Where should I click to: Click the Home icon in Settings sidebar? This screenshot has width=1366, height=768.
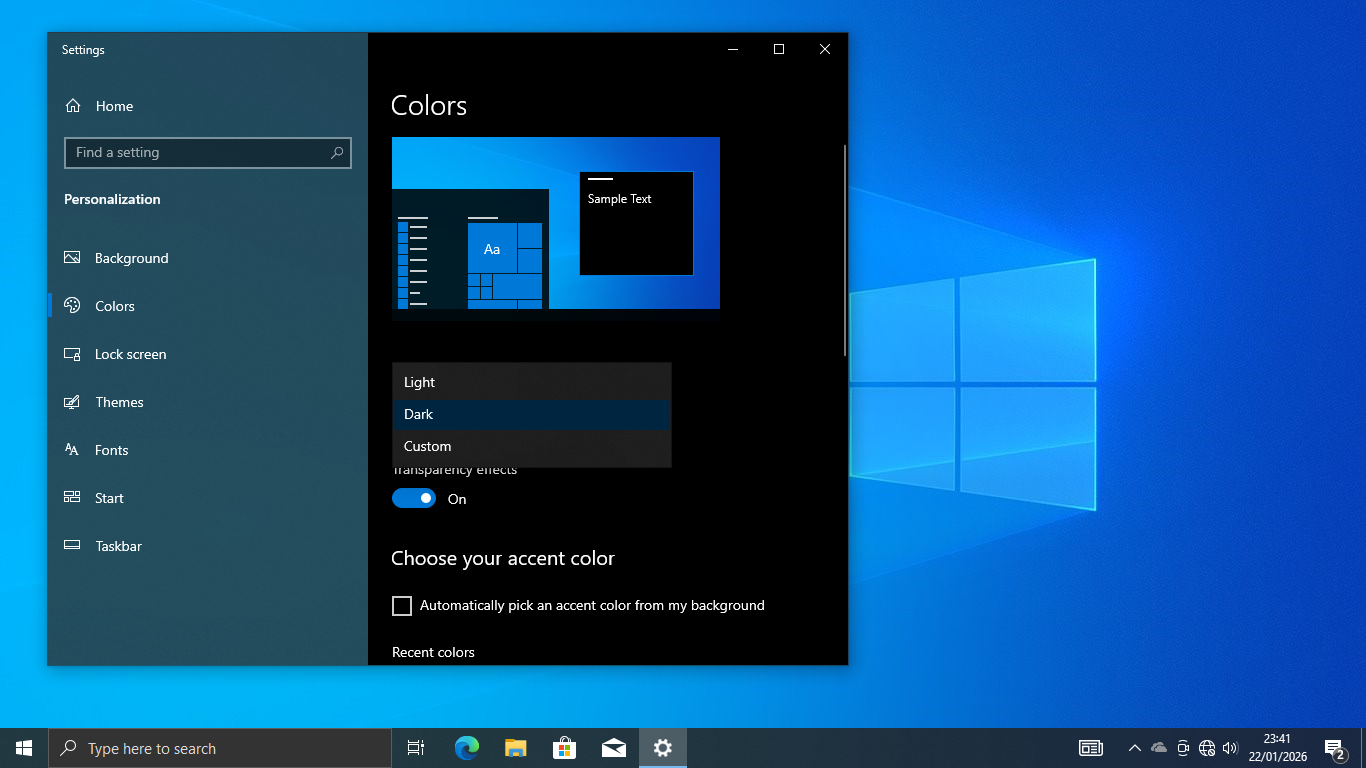(x=73, y=106)
